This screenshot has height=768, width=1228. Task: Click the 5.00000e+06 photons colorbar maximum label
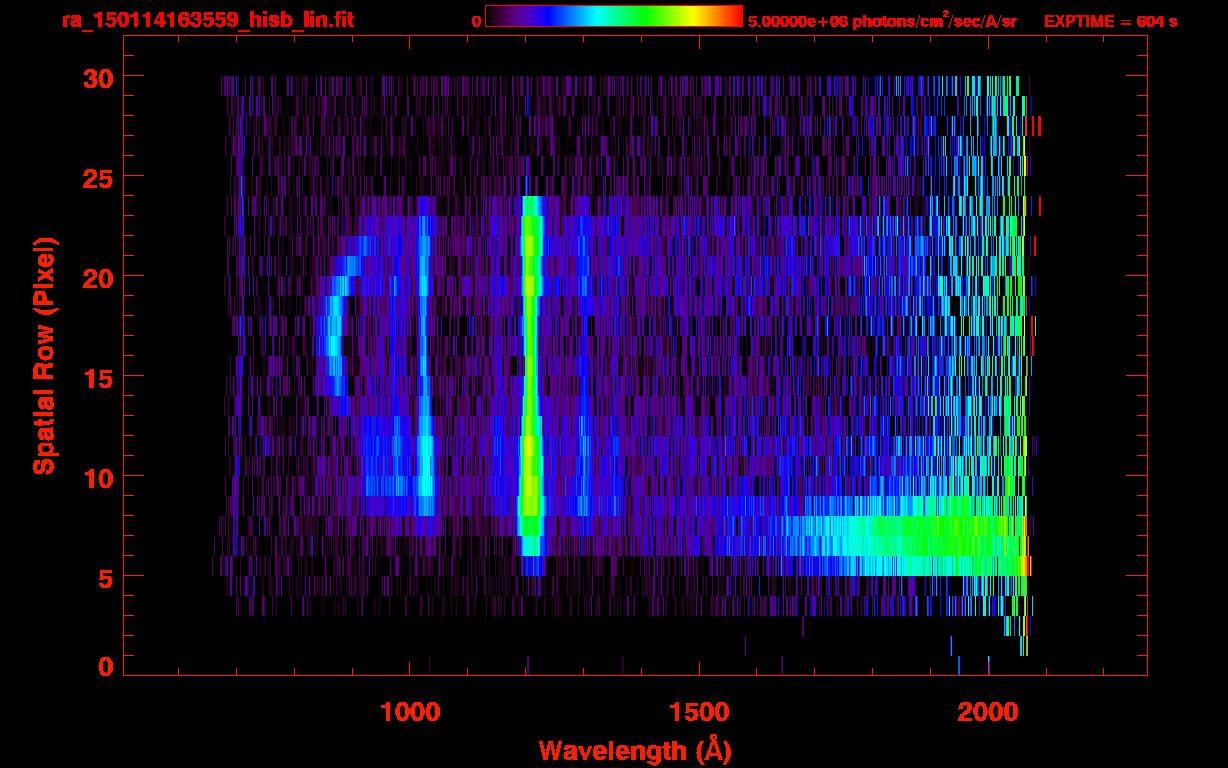881,21
